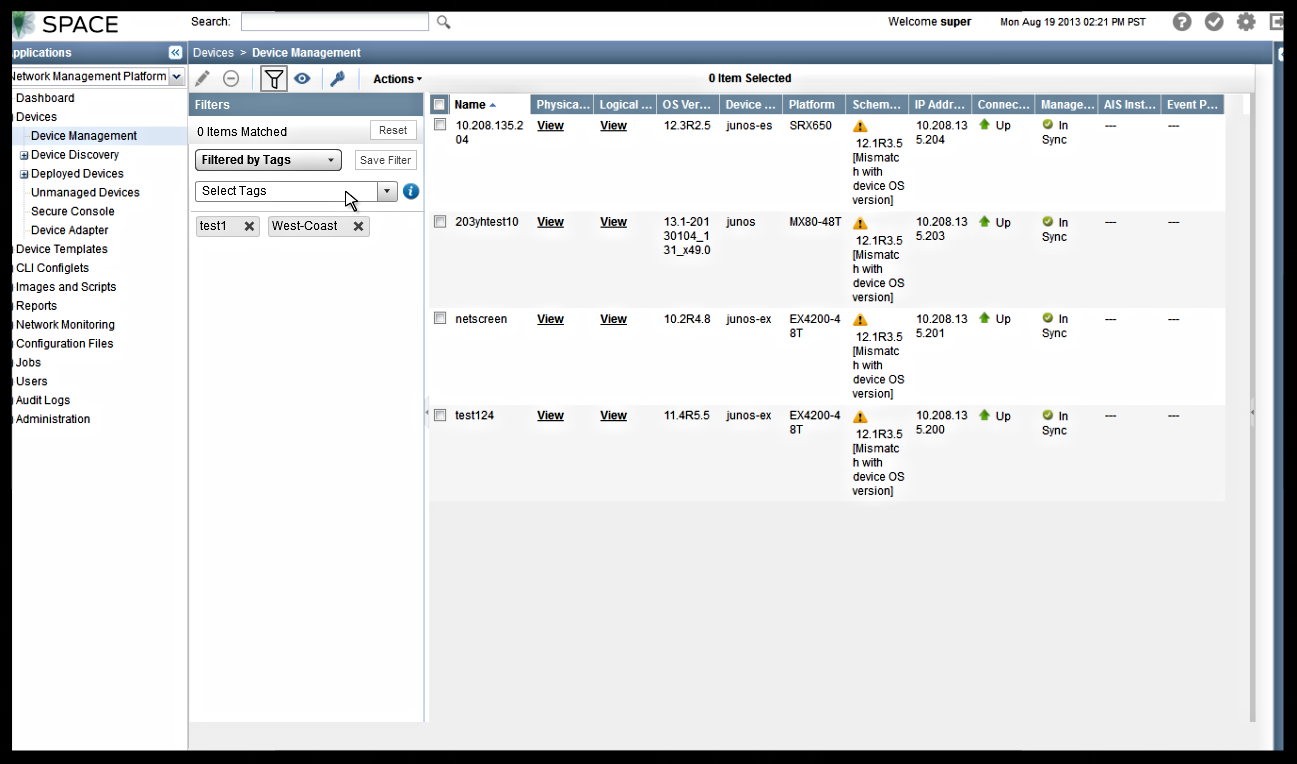1297x764 pixels.
Task: View physical inventory for test124
Action: (550, 416)
